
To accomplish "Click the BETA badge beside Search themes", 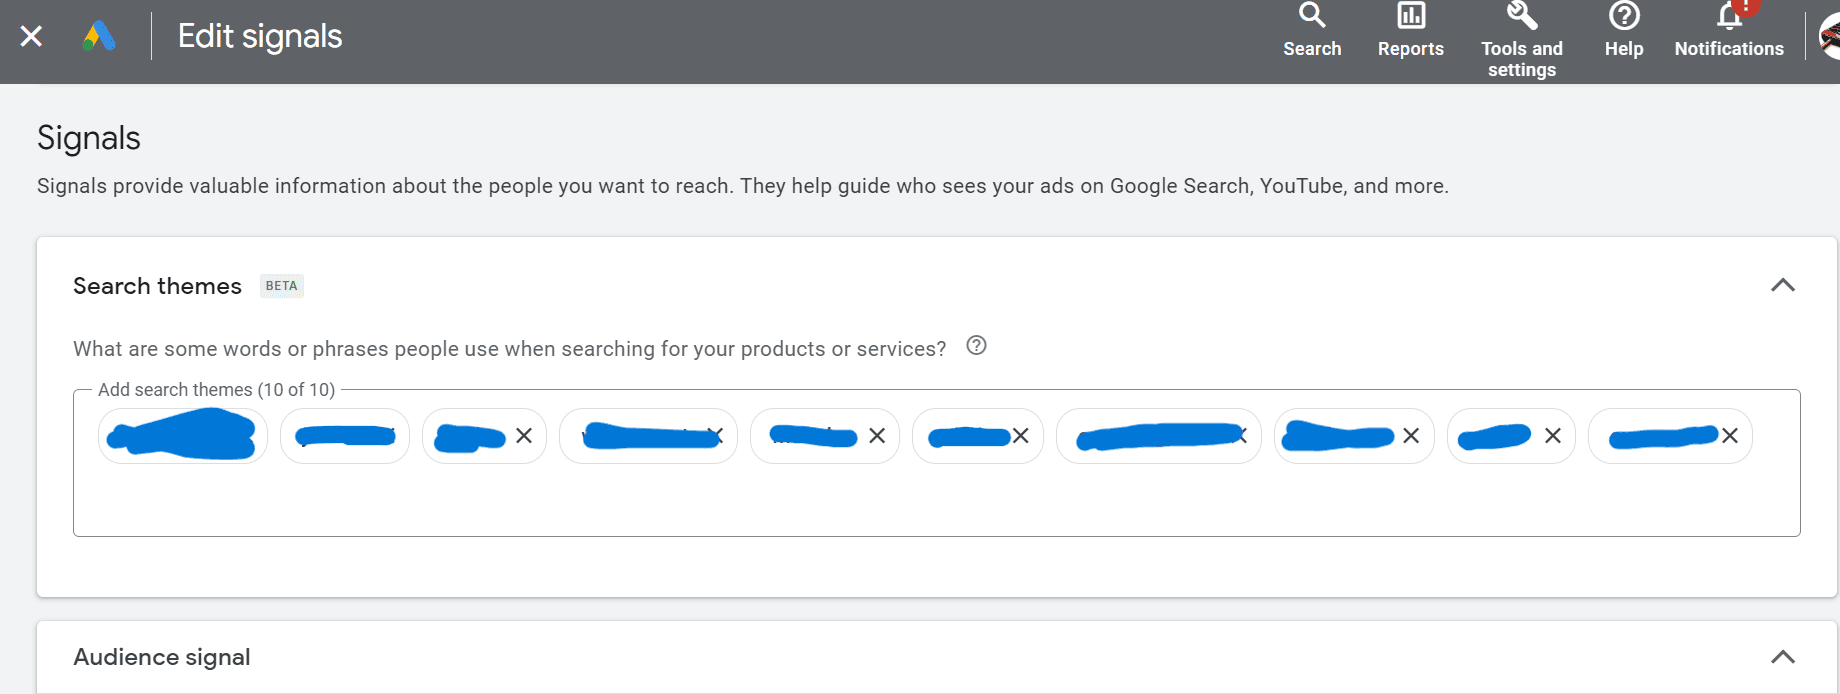I will [x=282, y=286].
